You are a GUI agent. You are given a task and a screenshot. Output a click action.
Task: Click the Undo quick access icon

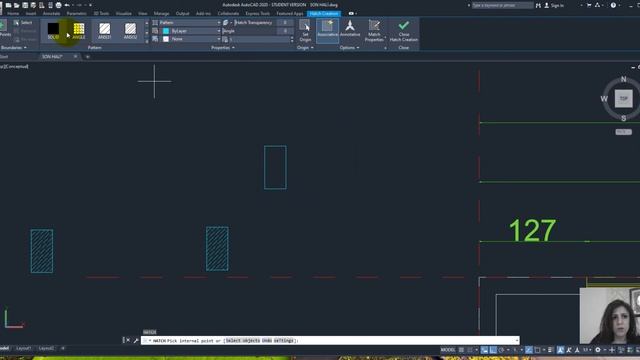(67, 5)
